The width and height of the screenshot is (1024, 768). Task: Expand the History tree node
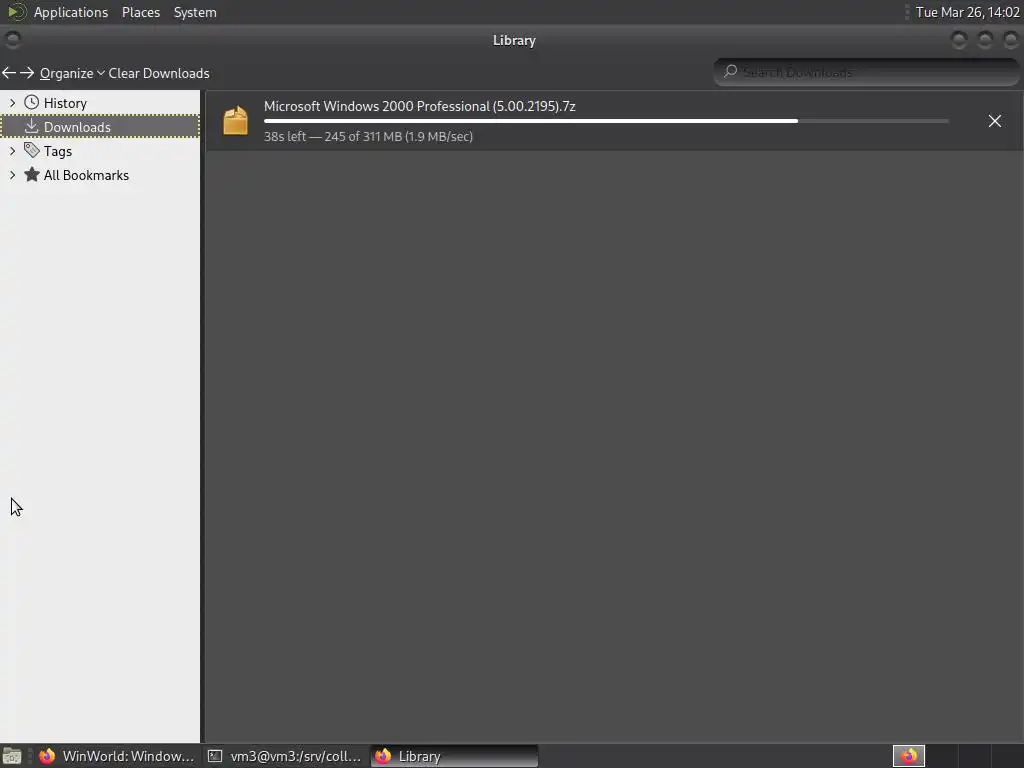pos(12,103)
